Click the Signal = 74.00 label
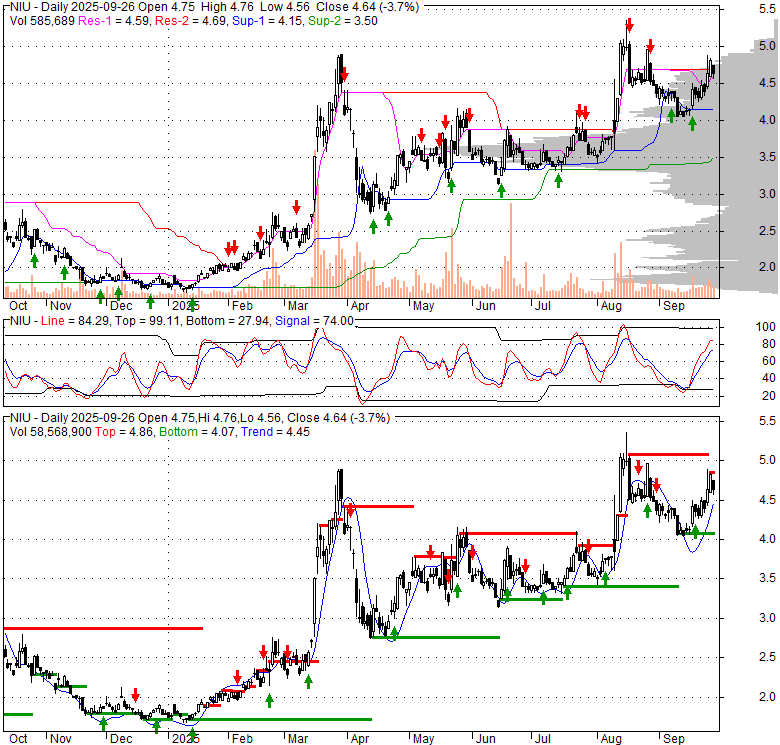The width and height of the screenshot is (780, 745). 314,321
